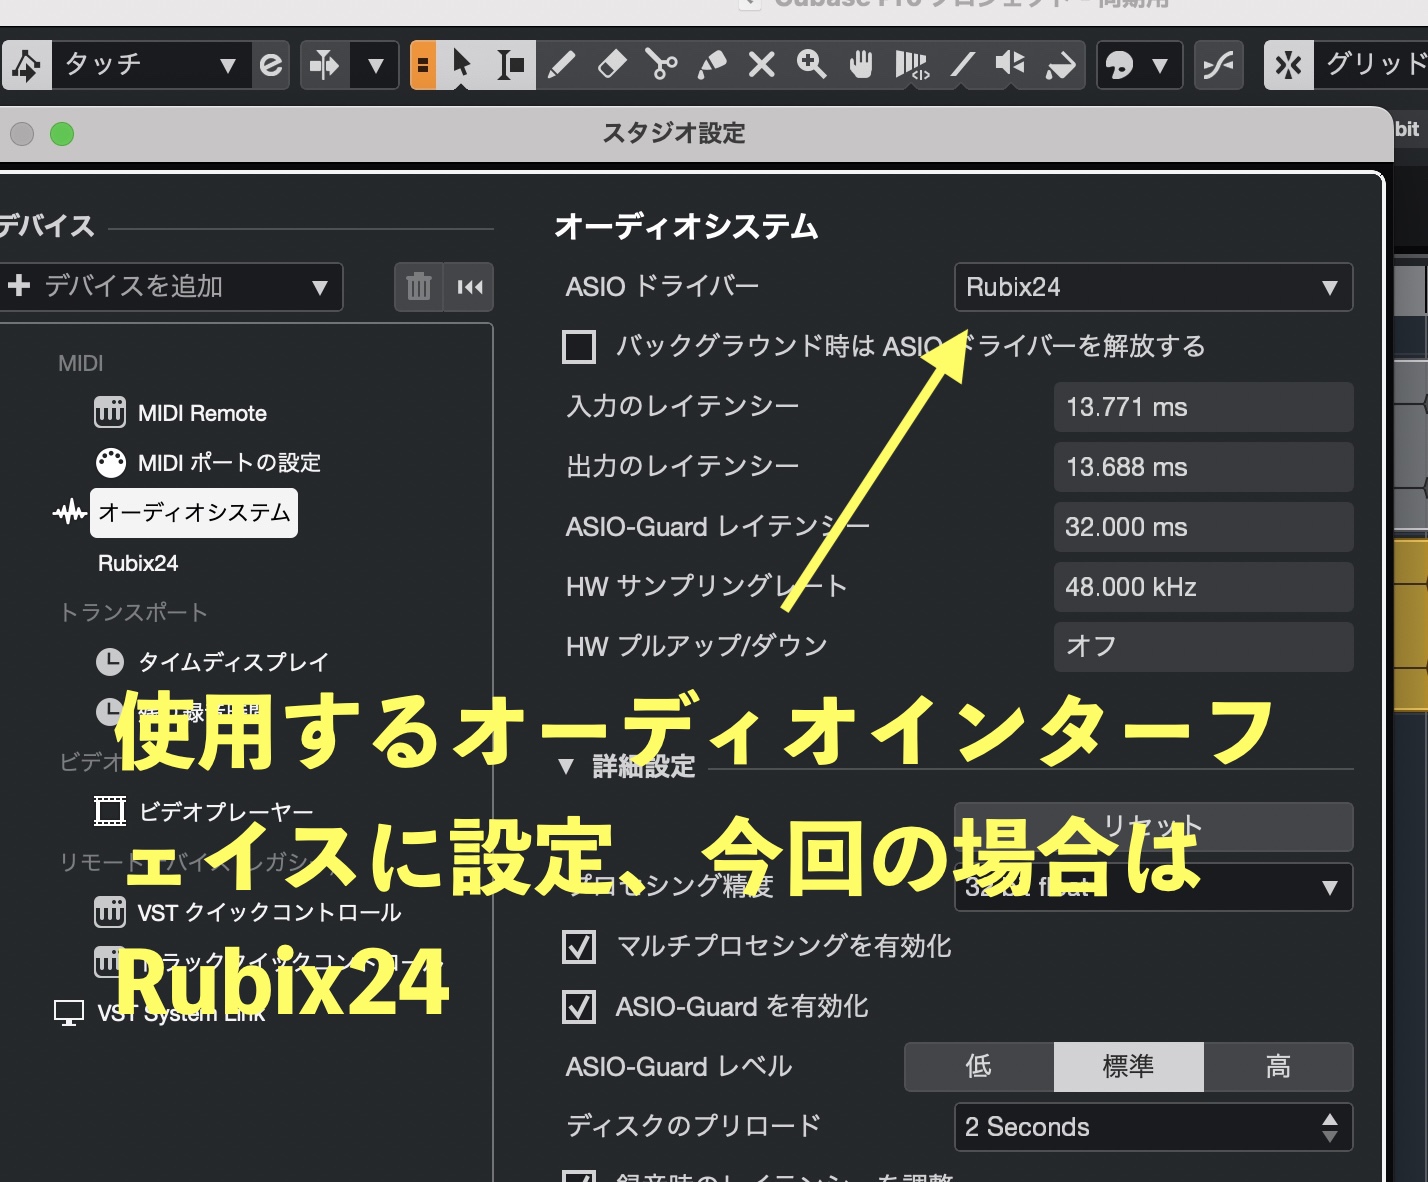Open the ASIO ドライバー Rubix24 dropdown

(x=1154, y=288)
